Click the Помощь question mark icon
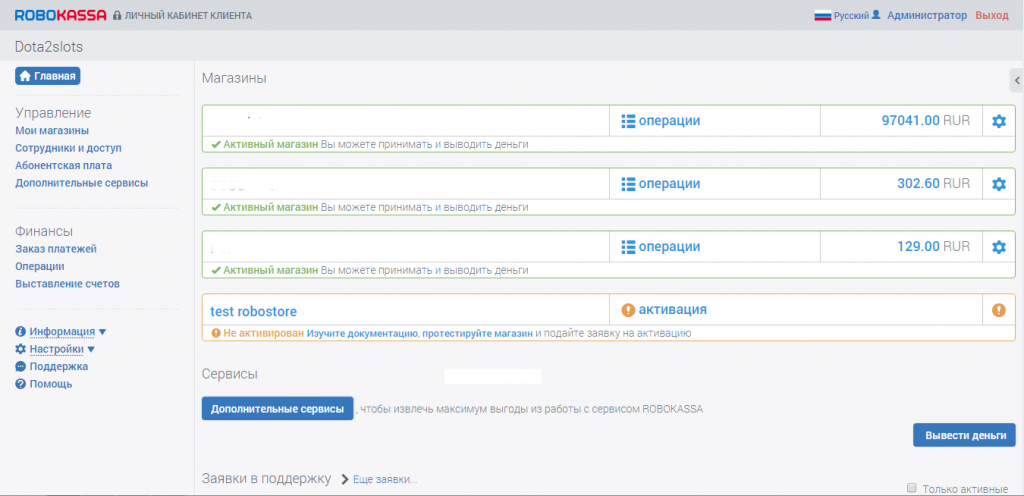 (x=20, y=384)
